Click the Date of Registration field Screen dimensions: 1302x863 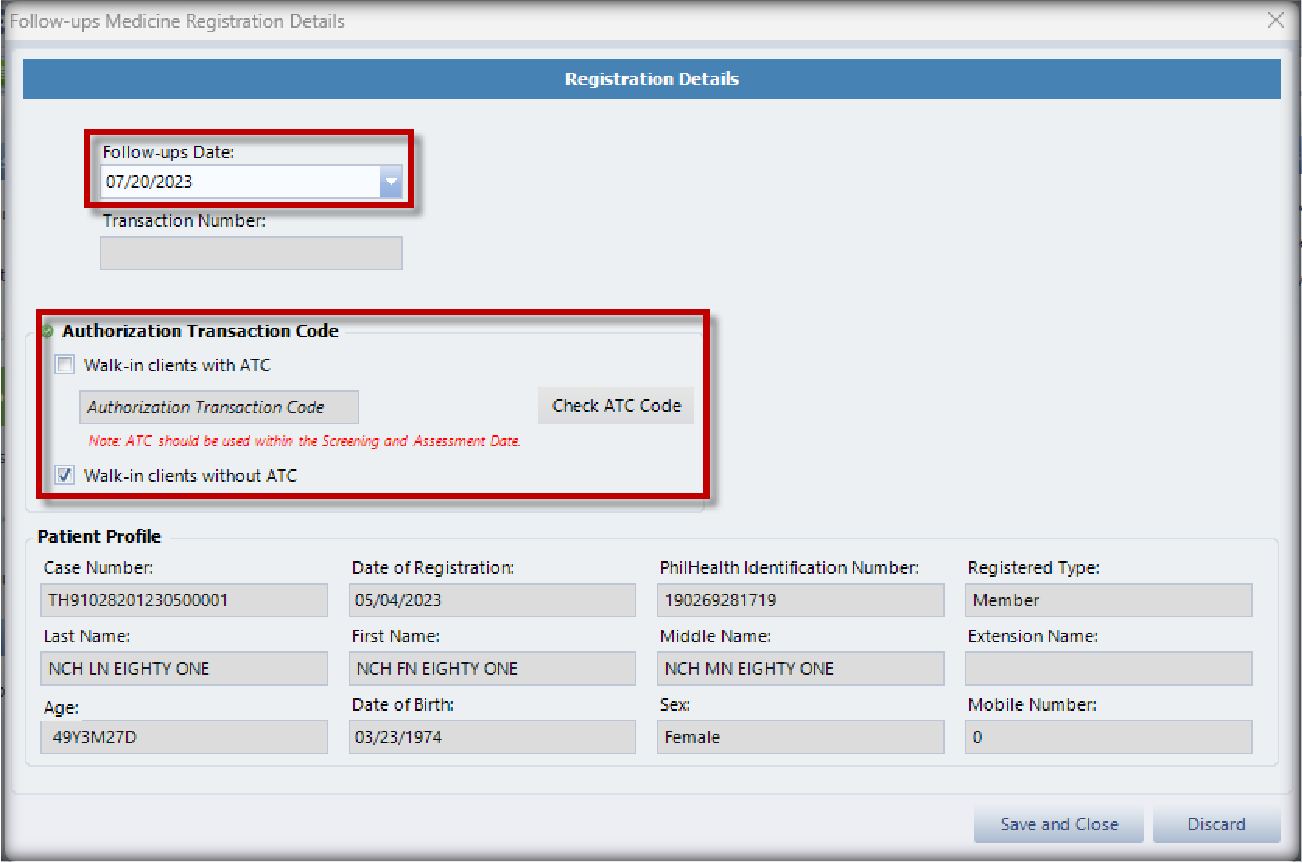(492, 600)
